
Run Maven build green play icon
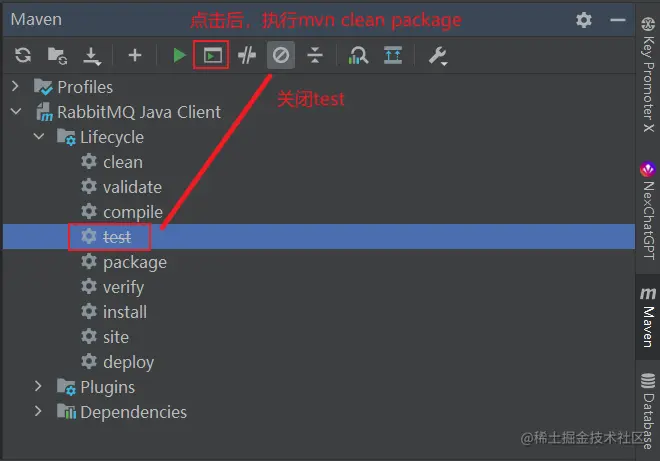[x=179, y=55]
